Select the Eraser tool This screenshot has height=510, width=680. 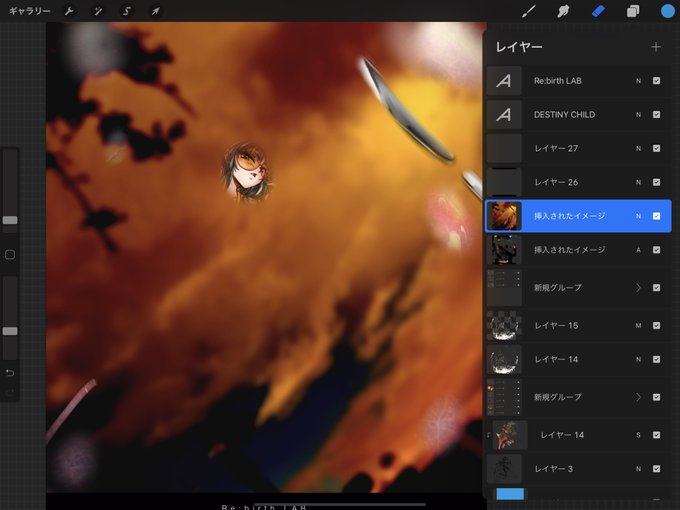pyautogui.click(x=598, y=11)
